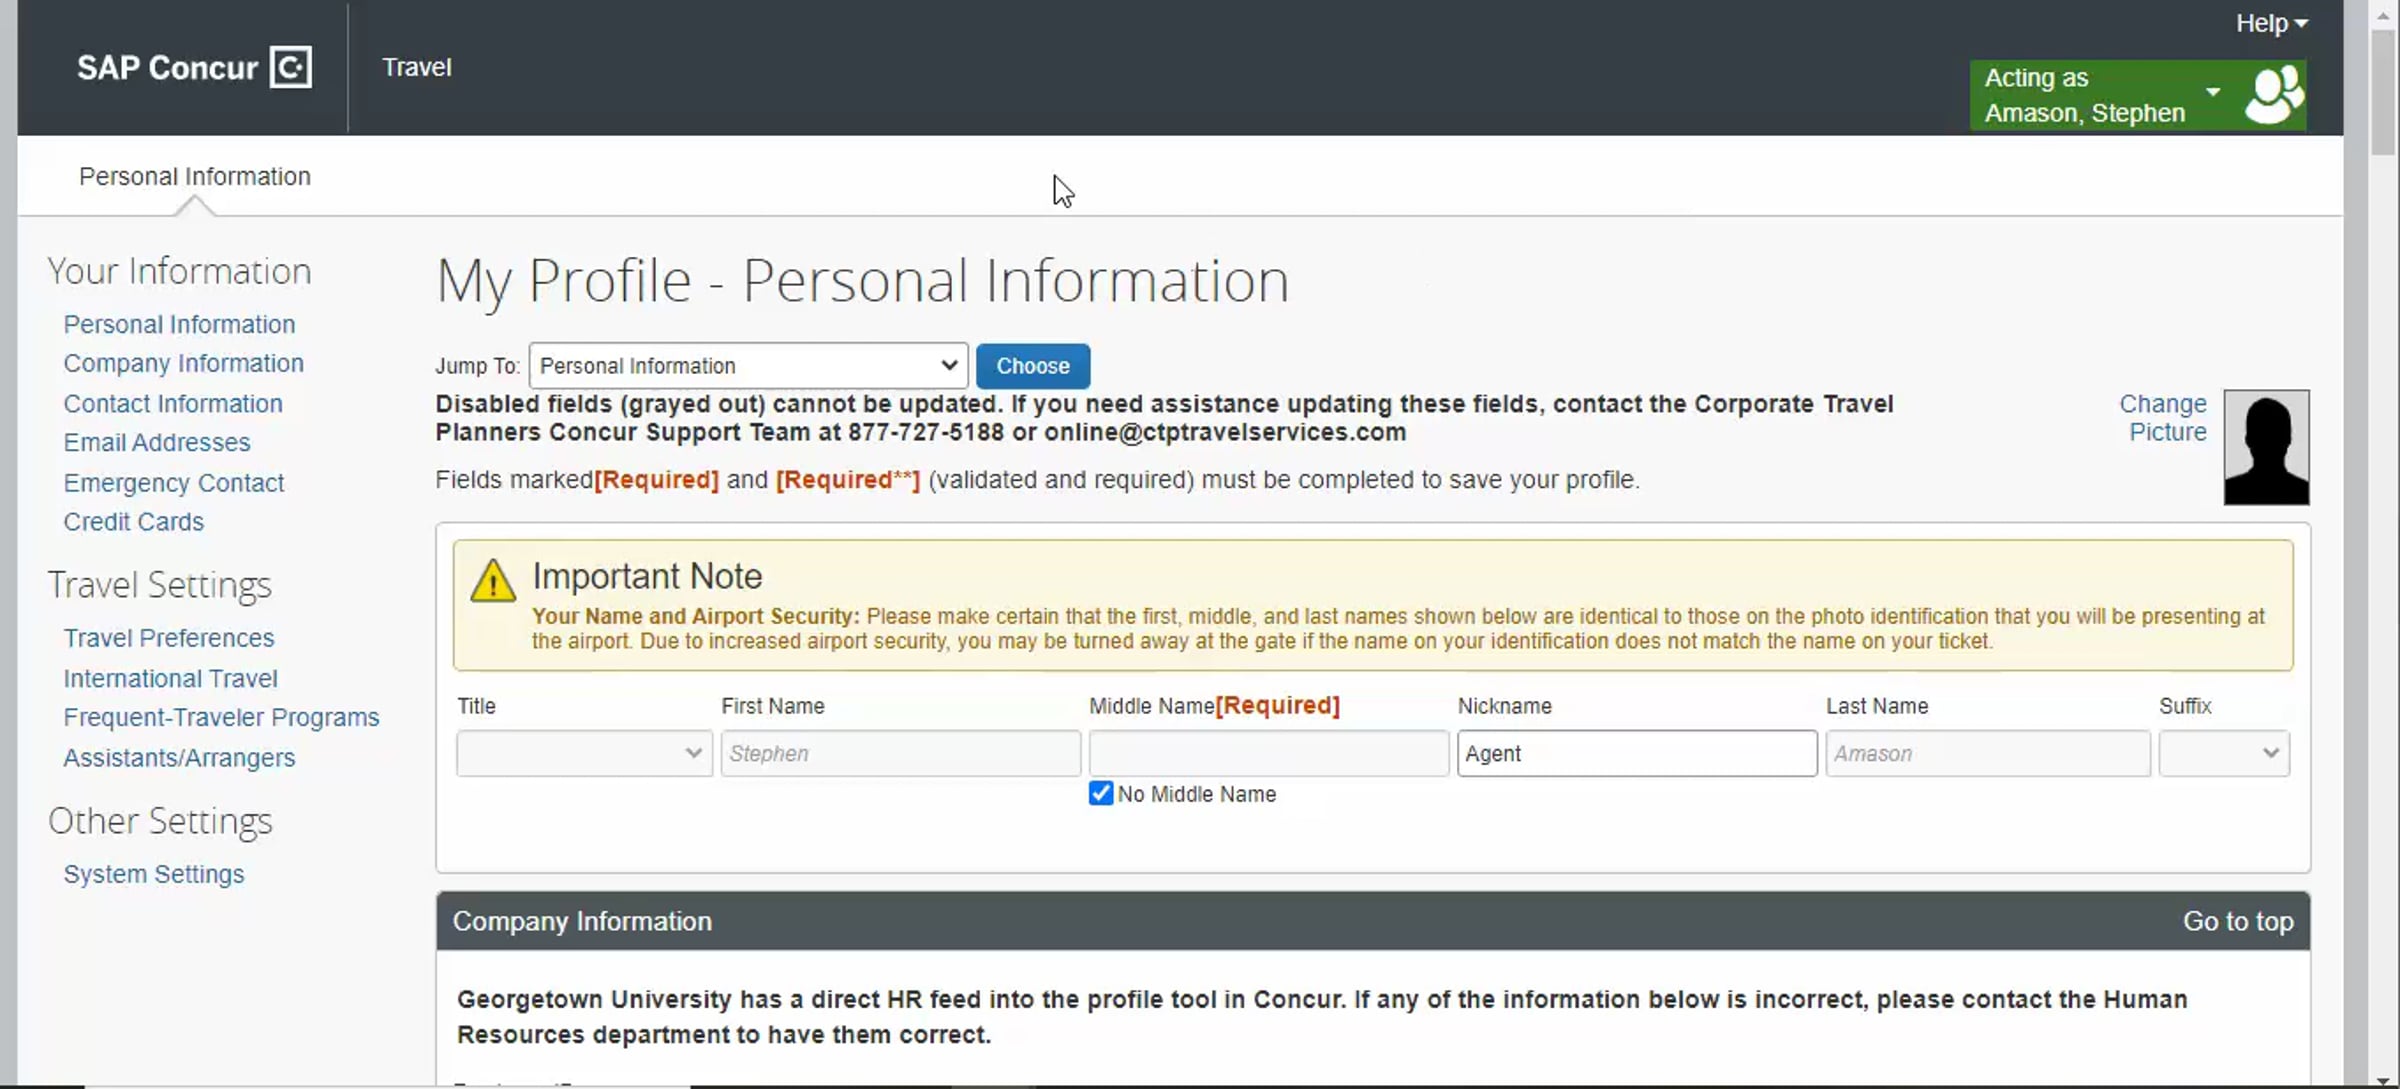Open the user profile people icon

(x=2274, y=95)
